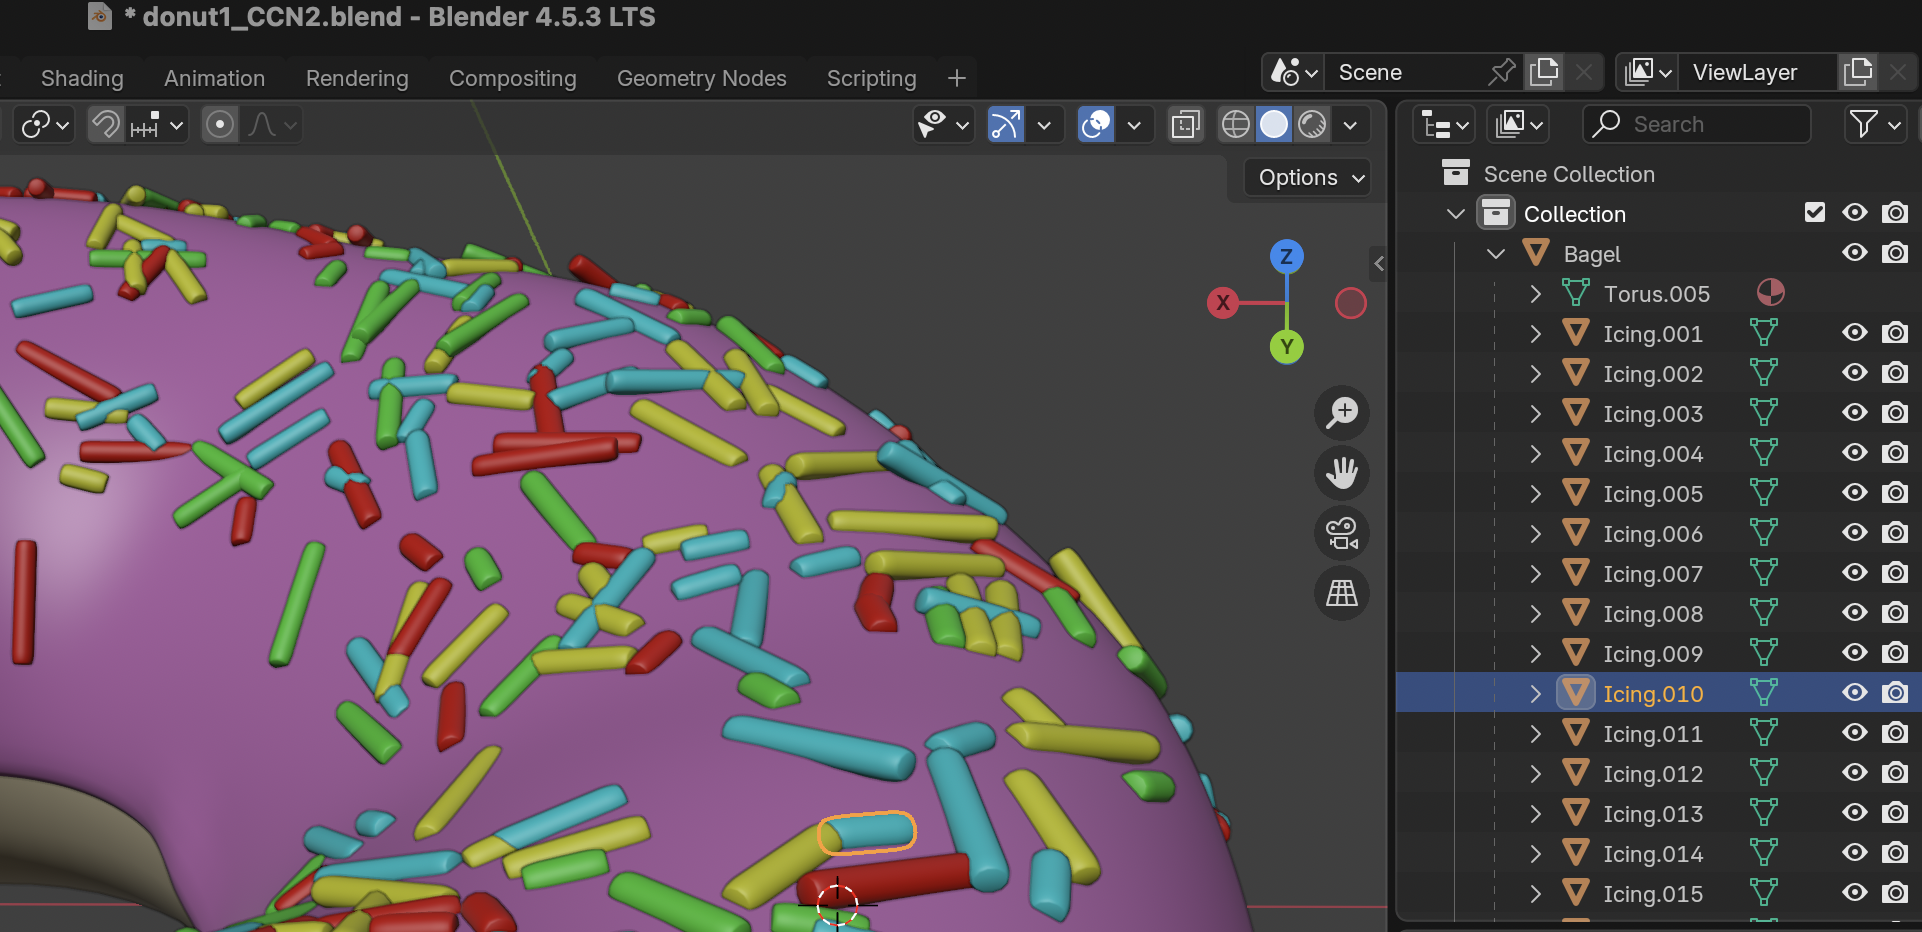1922x932 pixels.
Task: Expand the Torus.005 tree item
Action: pos(1535,293)
